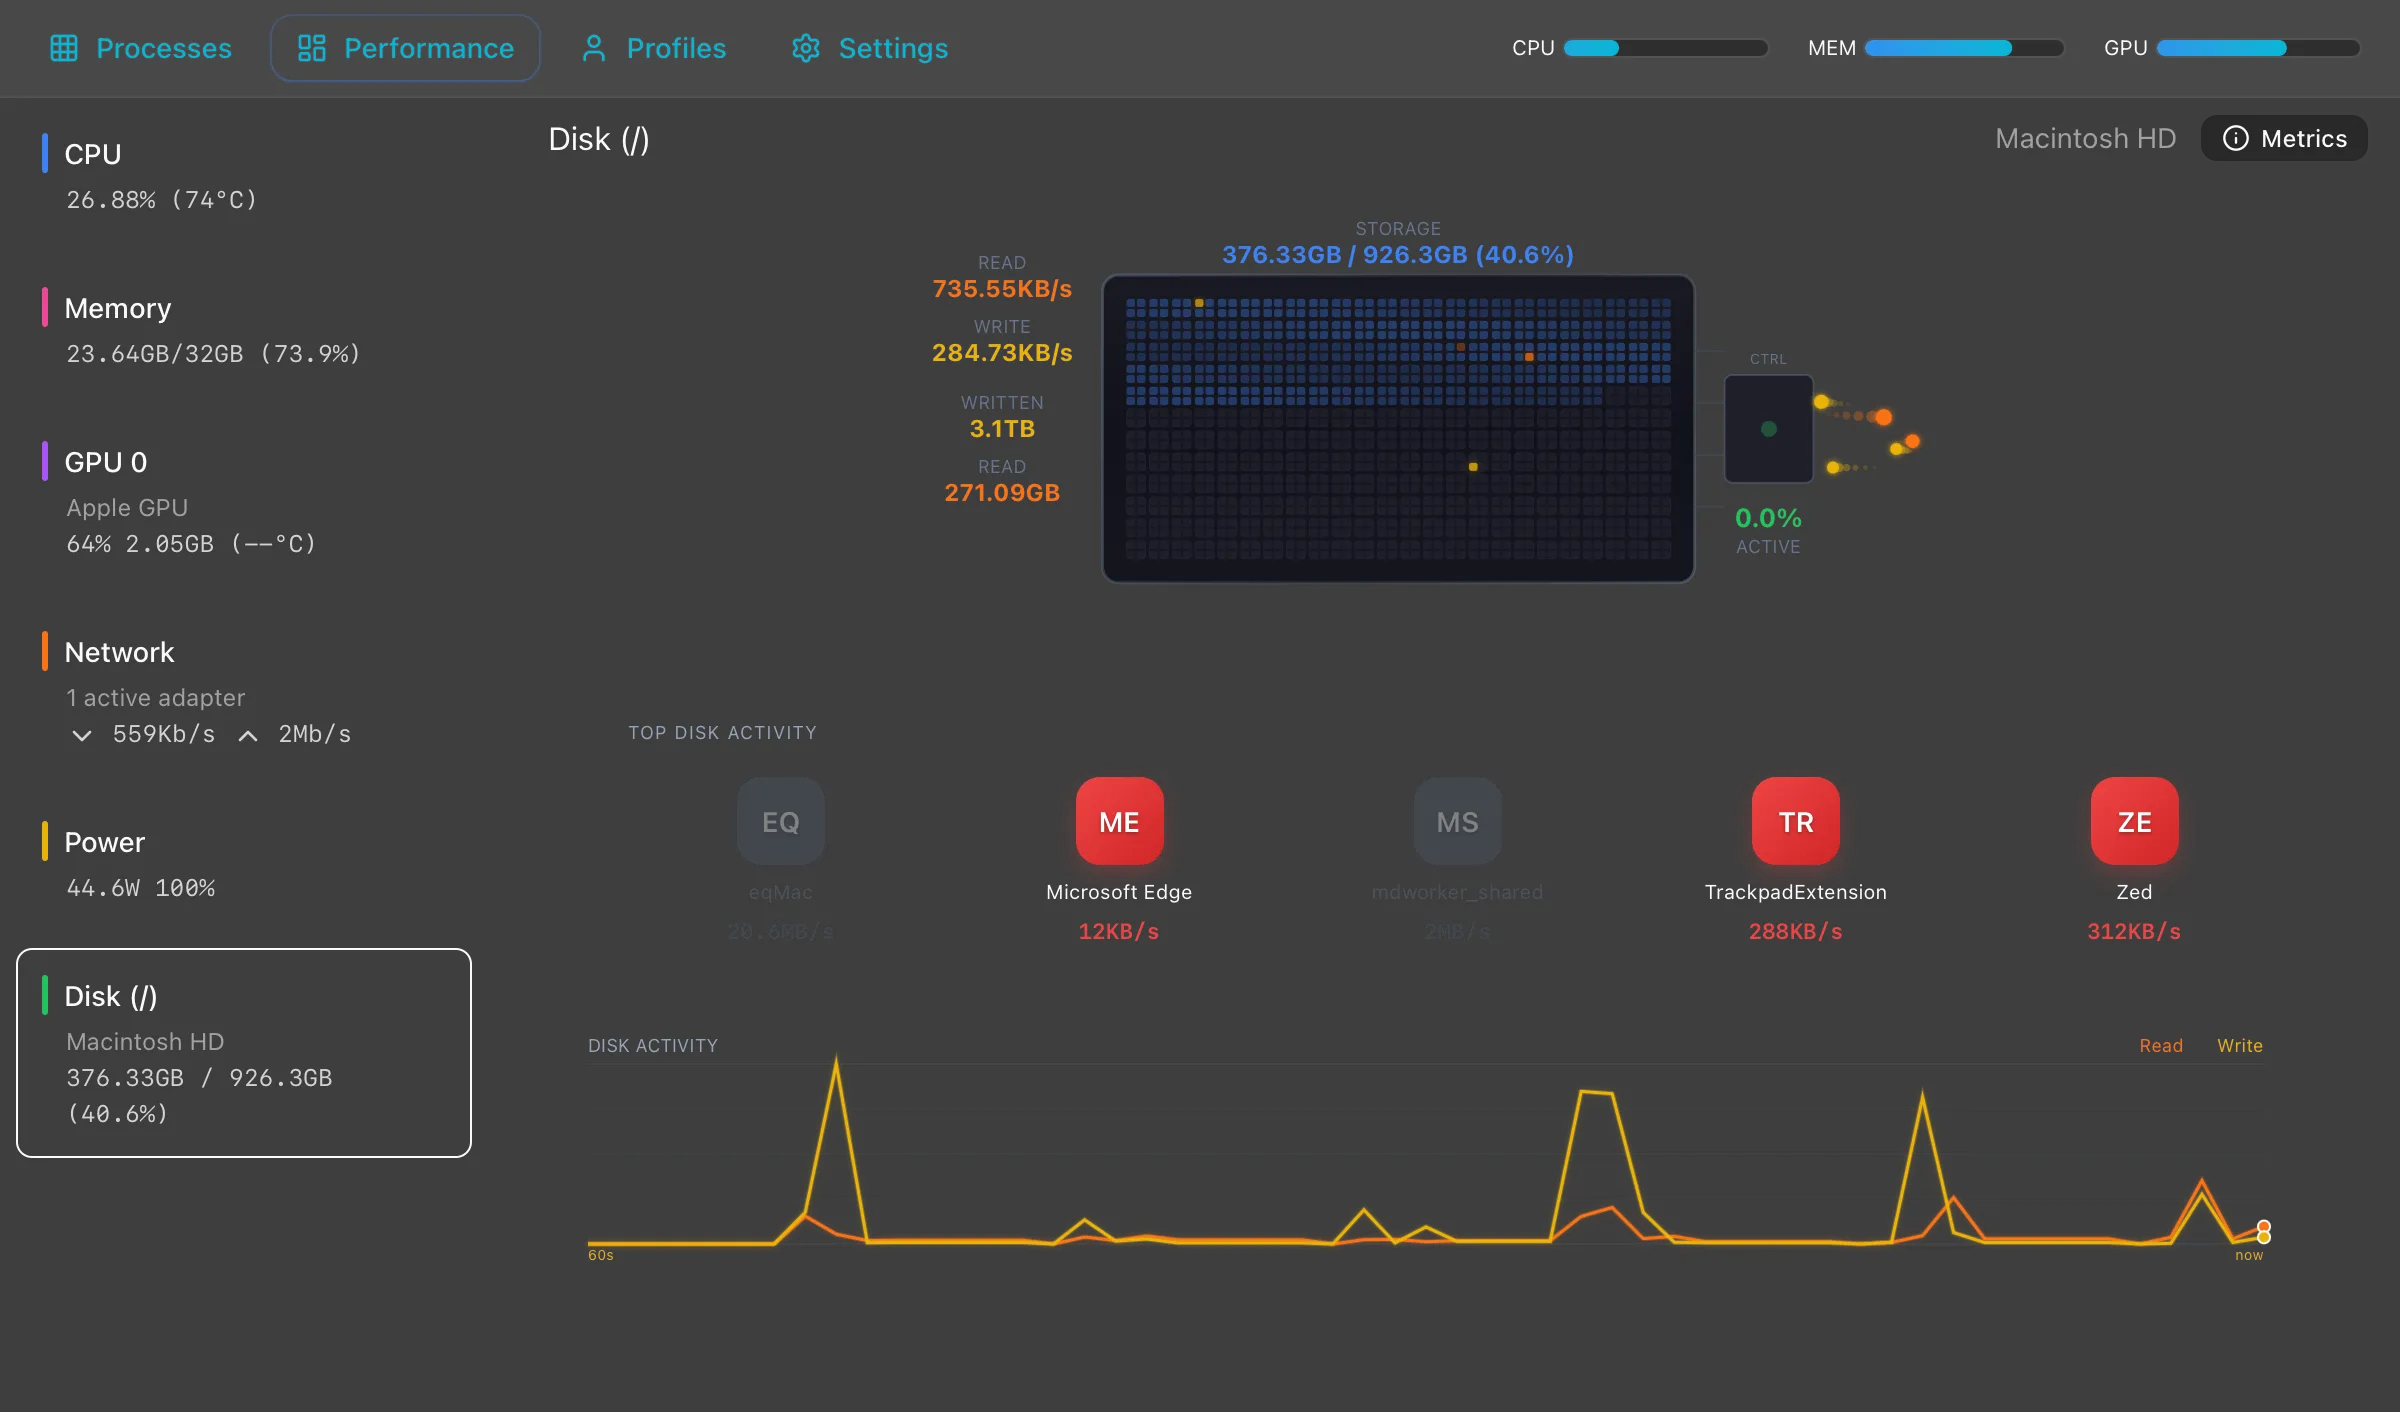This screenshot has width=2400, height=1412.
Task: Click the mdworker_shared activity icon
Action: [1456, 821]
